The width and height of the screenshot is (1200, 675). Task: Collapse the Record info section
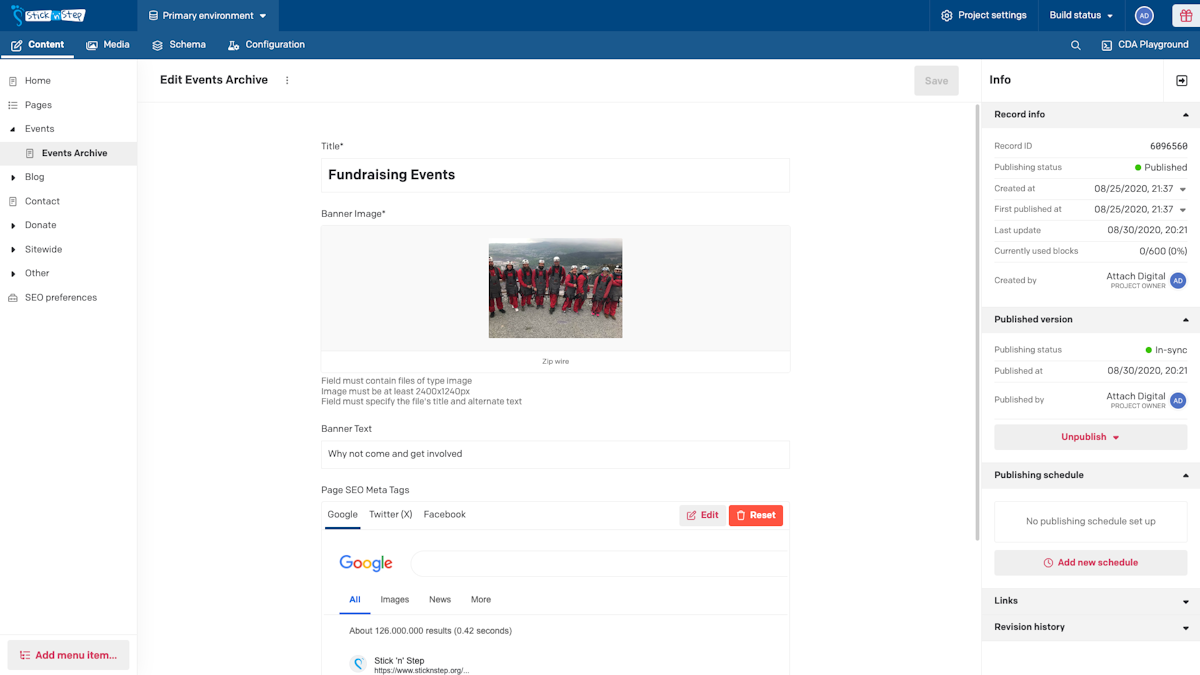pyautogui.click(x=1186, y=115)
